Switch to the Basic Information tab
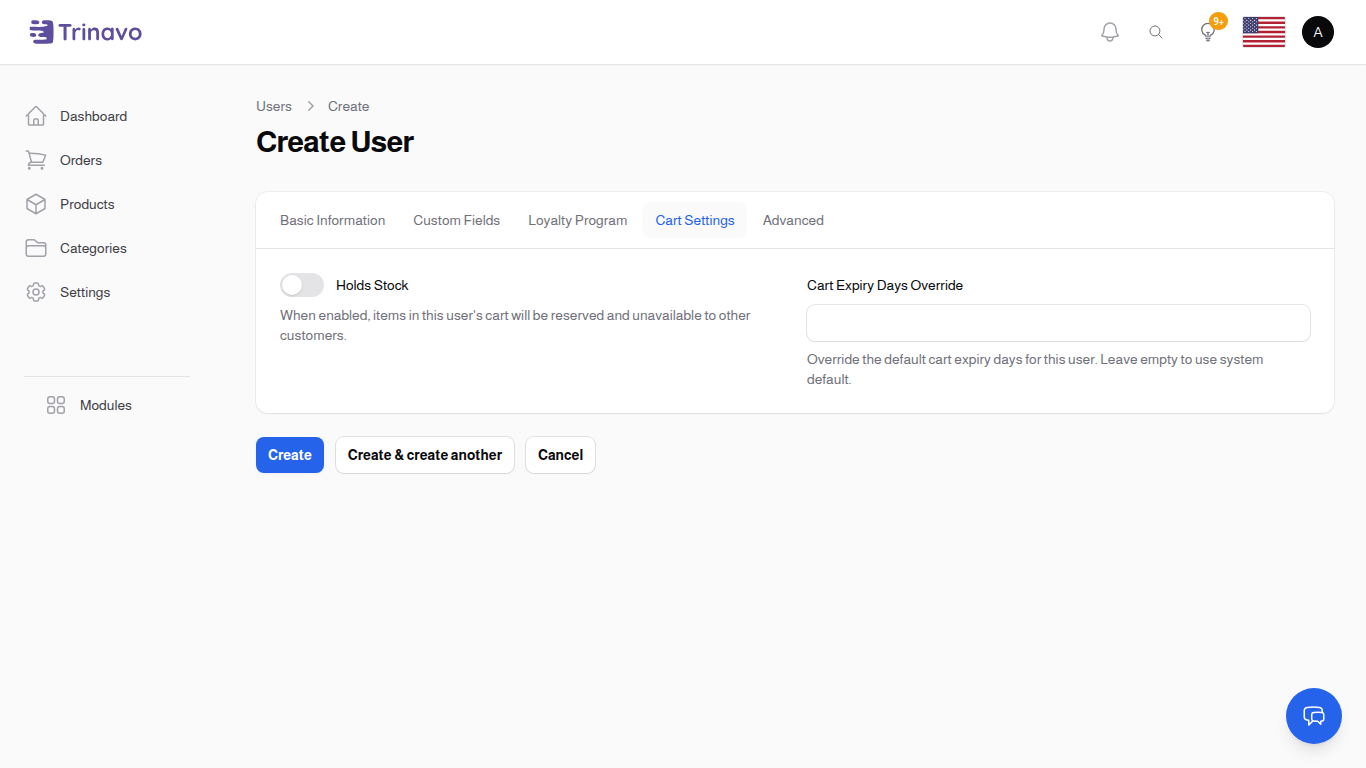 (332, 220)
